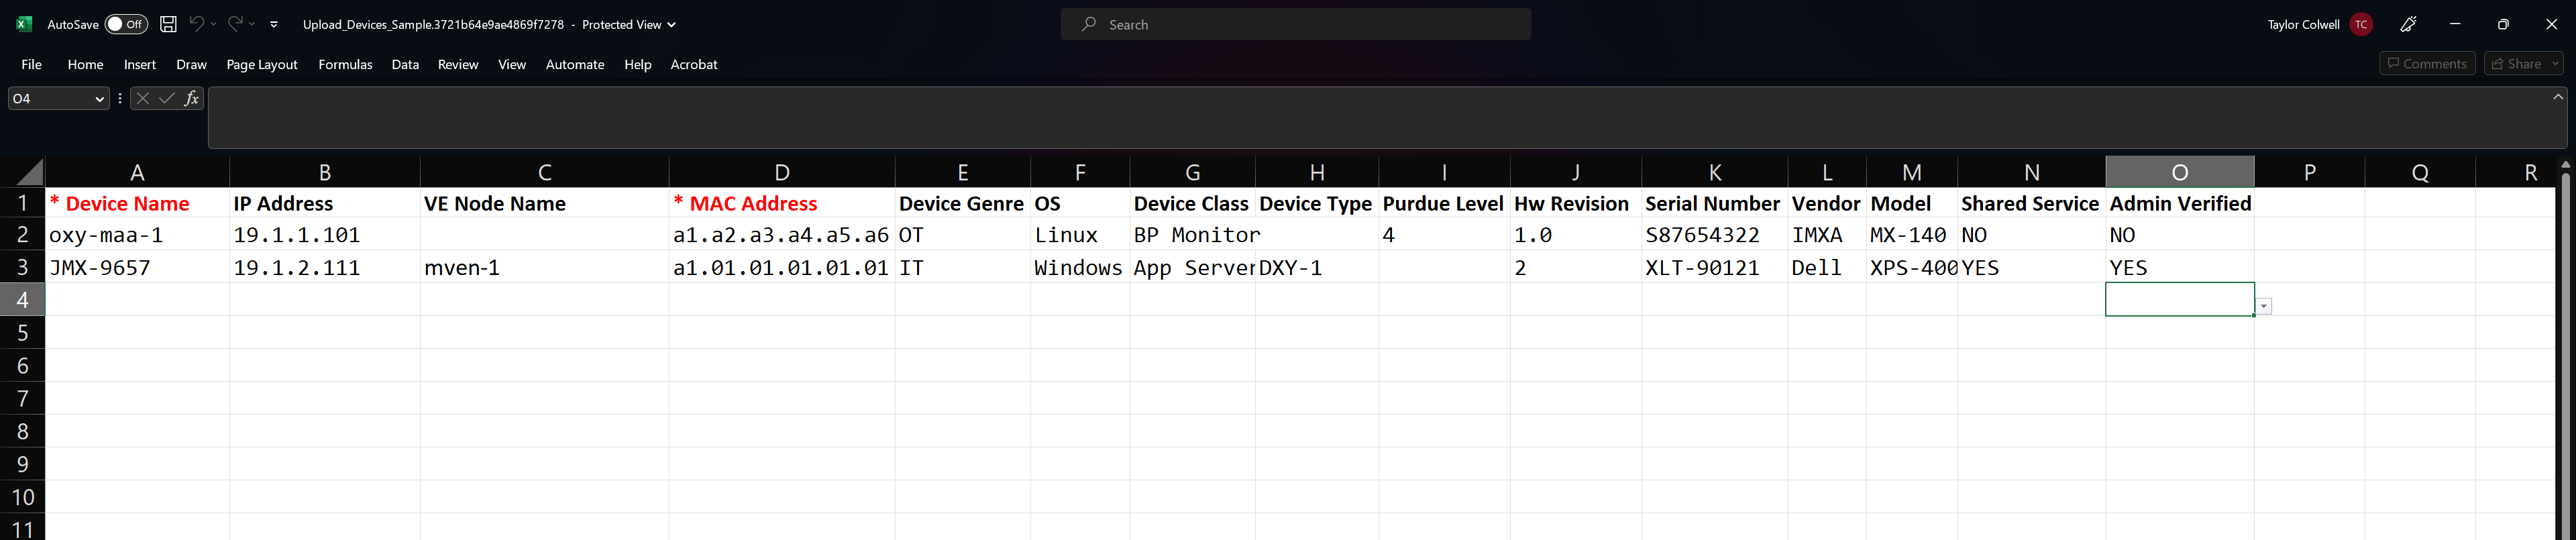Image resolution: width=2576 pixels, height=540 pixels.
Task: Click cell containing IMXA
Action: [x=1827, y=235]
